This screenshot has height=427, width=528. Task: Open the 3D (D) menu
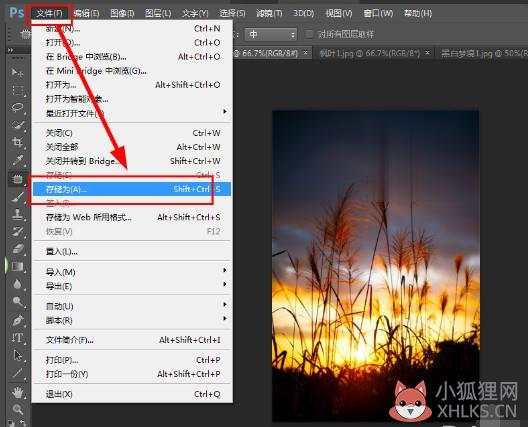coord(303,13)
